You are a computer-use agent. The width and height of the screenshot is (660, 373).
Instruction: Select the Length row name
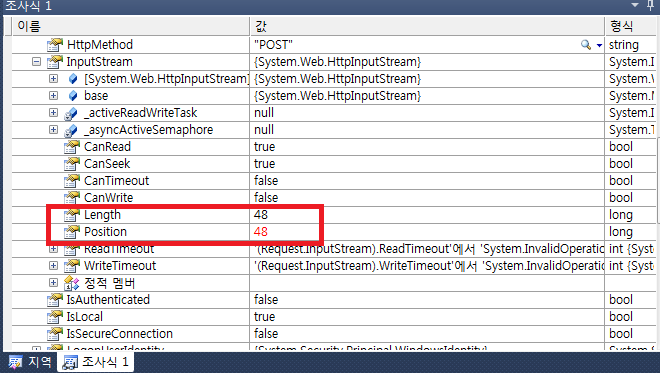tap(102, 215)
